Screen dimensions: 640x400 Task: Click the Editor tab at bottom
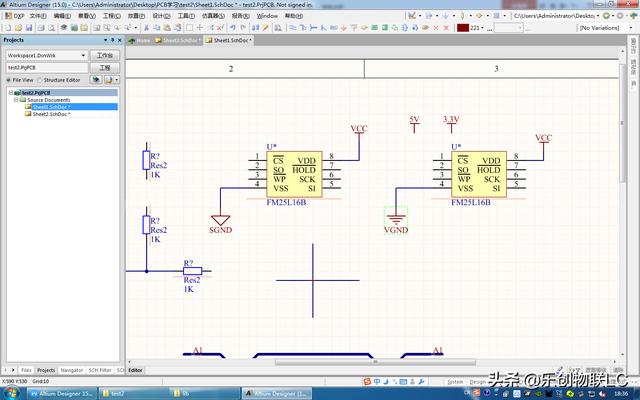[x=136, y=370]
